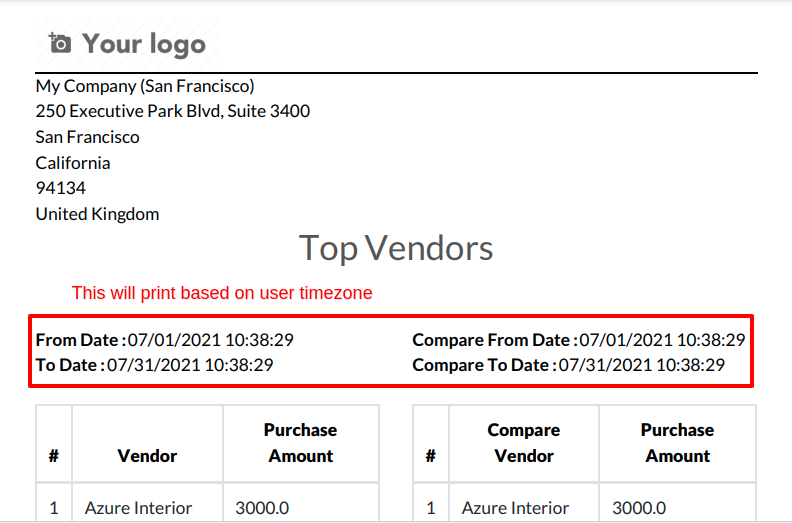This screenshot has height=523, width=792.
Task: Click the company name My Company (San Francisco)
Action: tap(145, 86)
